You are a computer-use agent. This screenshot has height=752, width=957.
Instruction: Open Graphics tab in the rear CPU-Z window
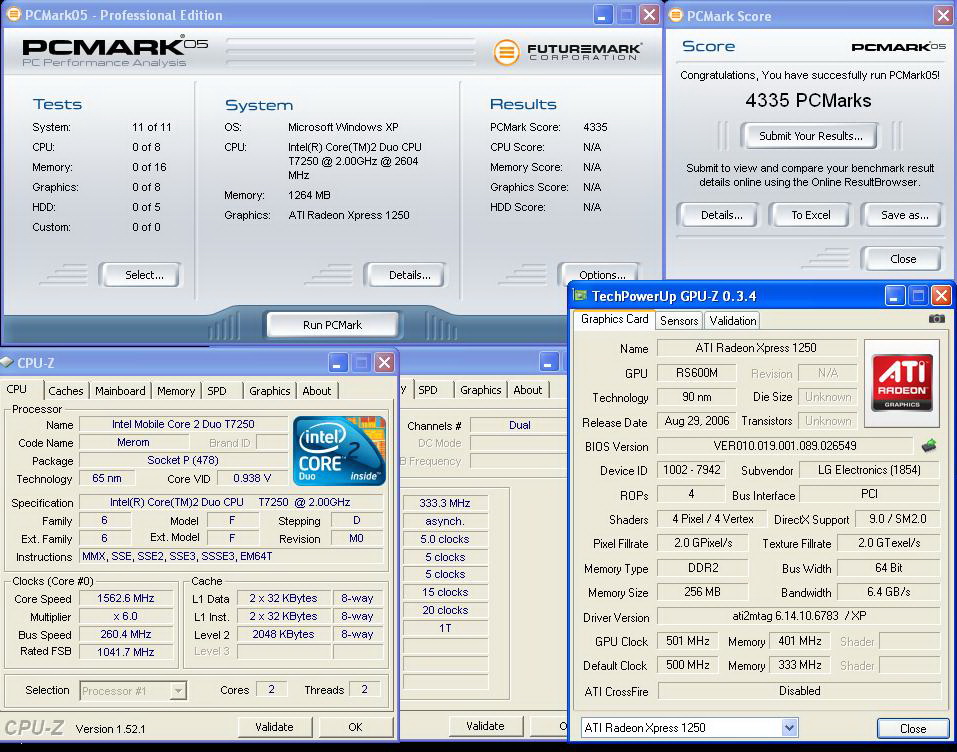tap(480, 389)
